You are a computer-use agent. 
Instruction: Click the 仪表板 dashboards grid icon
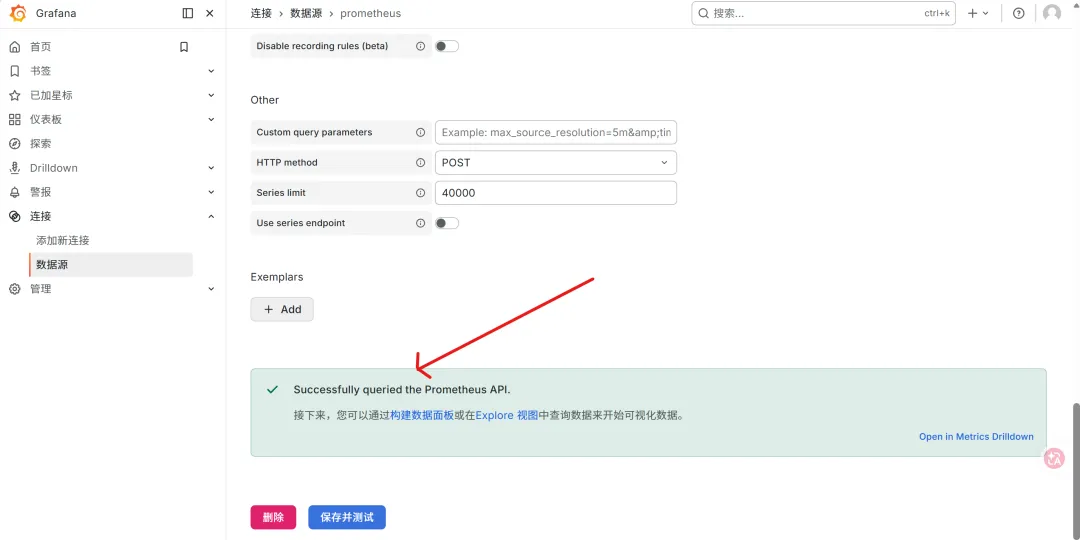(x=14, y=119)
